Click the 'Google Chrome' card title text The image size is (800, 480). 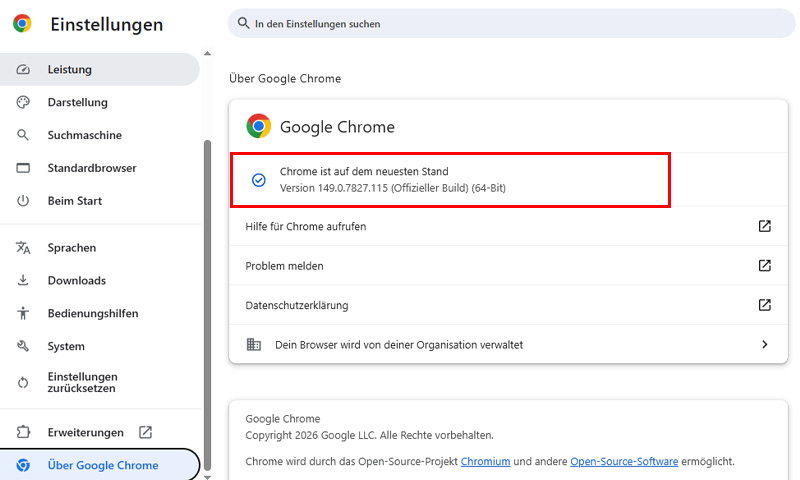[337, 127]
